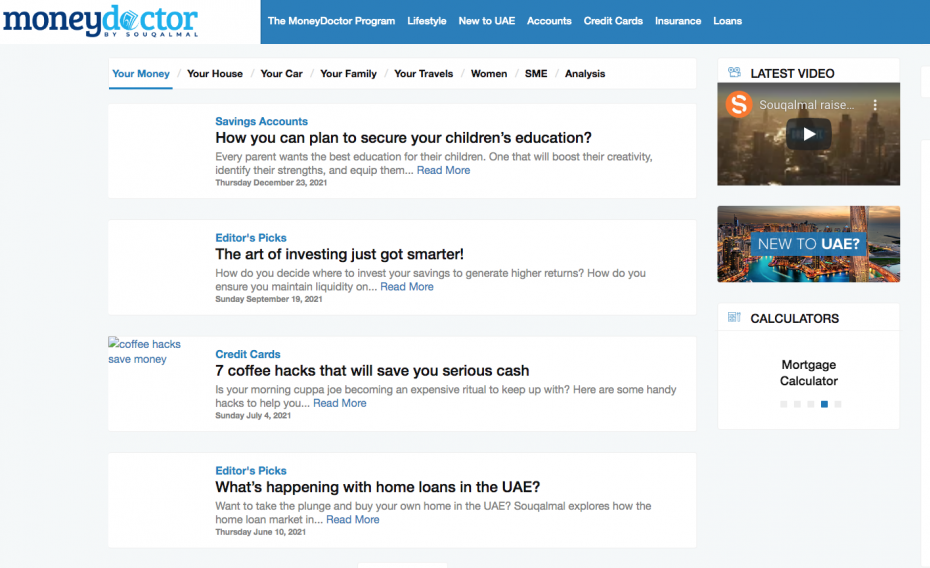
Task: Open the Credit Cards nav menu
Action: point(613,21)
